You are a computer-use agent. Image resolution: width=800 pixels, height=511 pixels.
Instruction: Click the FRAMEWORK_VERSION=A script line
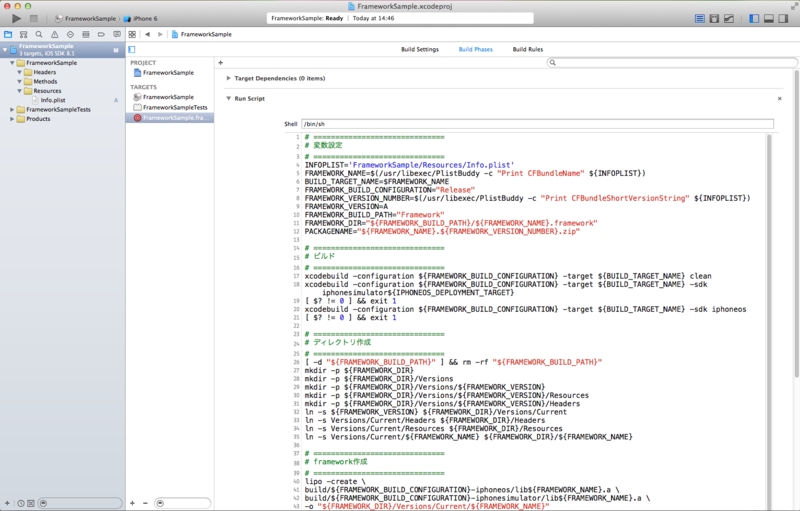coord(346,207)
